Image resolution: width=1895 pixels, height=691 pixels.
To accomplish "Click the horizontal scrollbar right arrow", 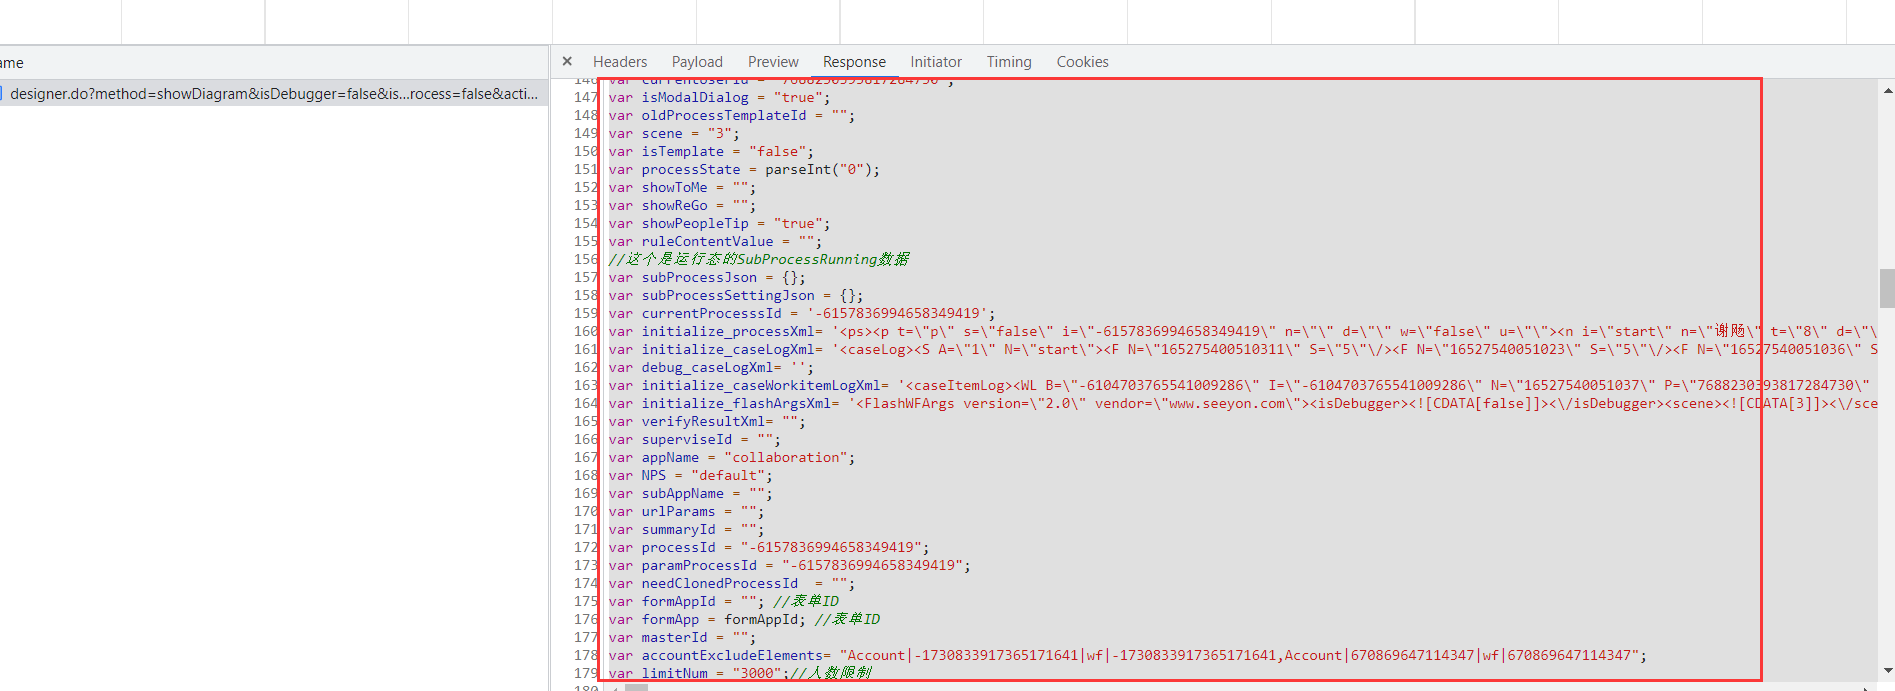I will tap(1868, 687).
